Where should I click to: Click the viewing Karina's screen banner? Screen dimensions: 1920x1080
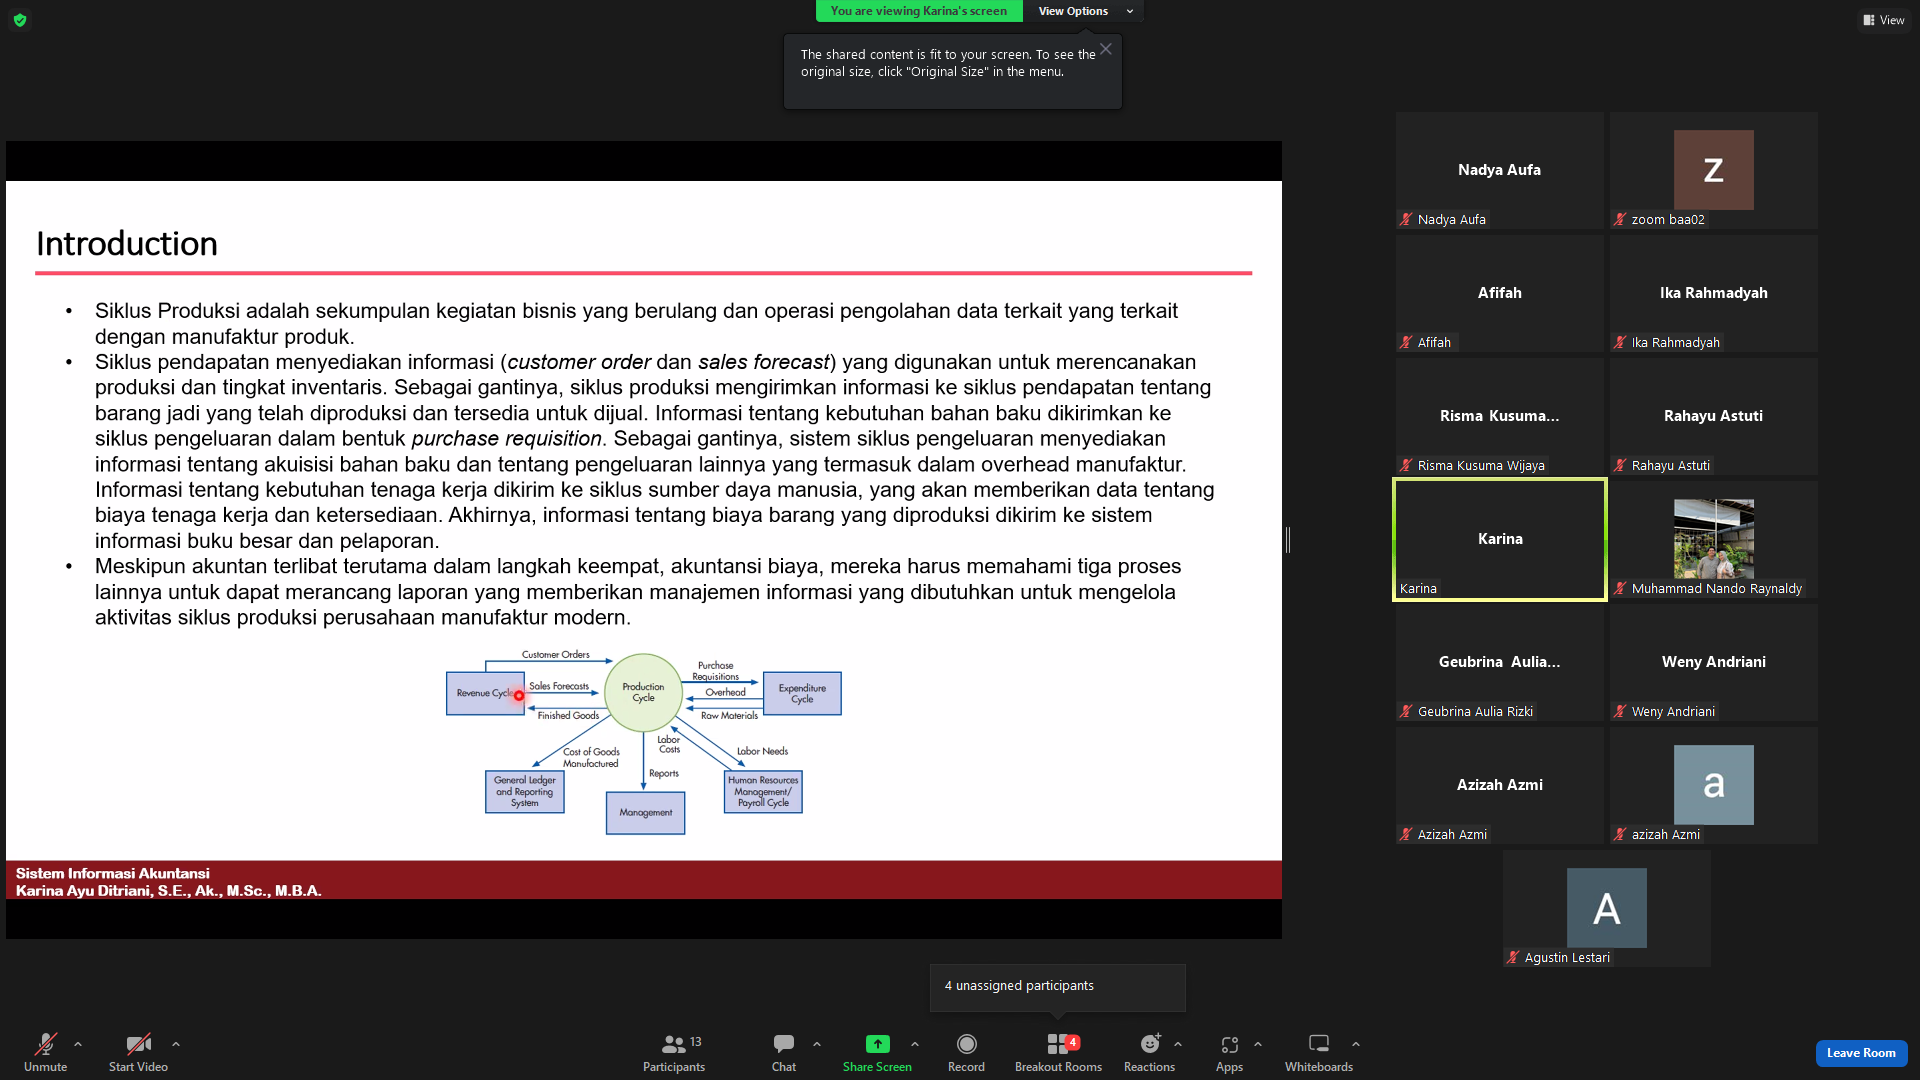(x=919, y=11)
